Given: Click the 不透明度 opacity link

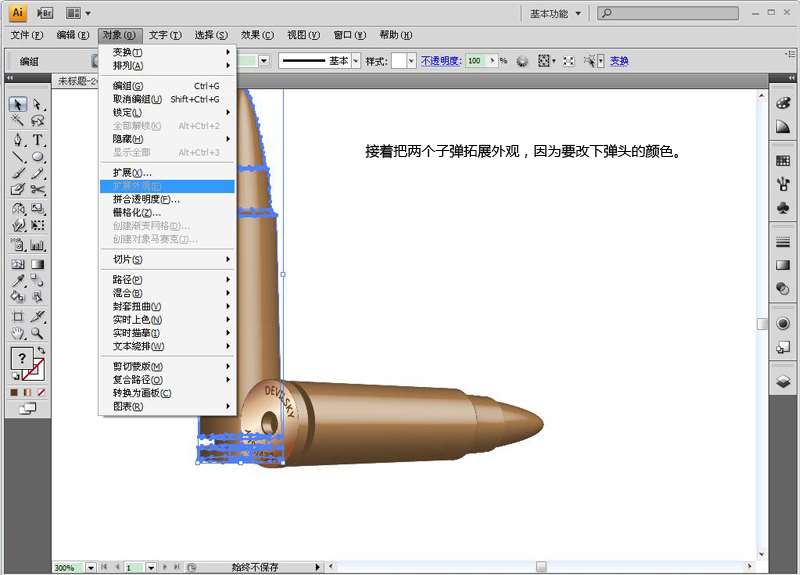Looking at the screenshot, I should tap(440, 61).
